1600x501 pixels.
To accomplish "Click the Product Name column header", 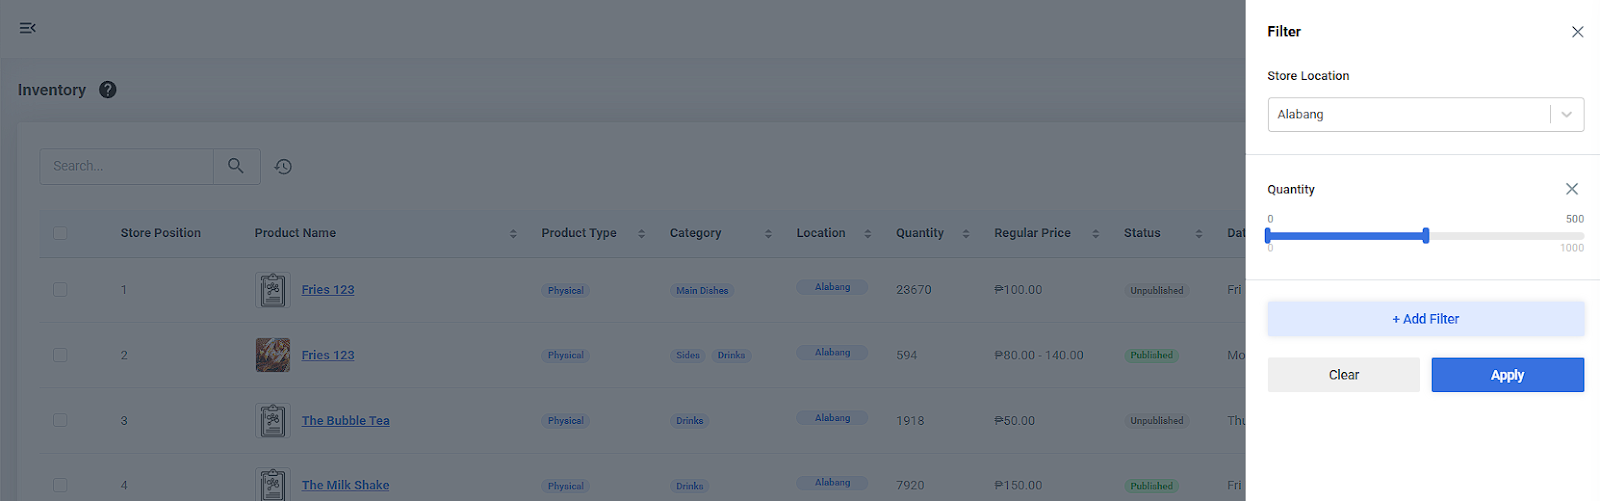I will (295, 233).
